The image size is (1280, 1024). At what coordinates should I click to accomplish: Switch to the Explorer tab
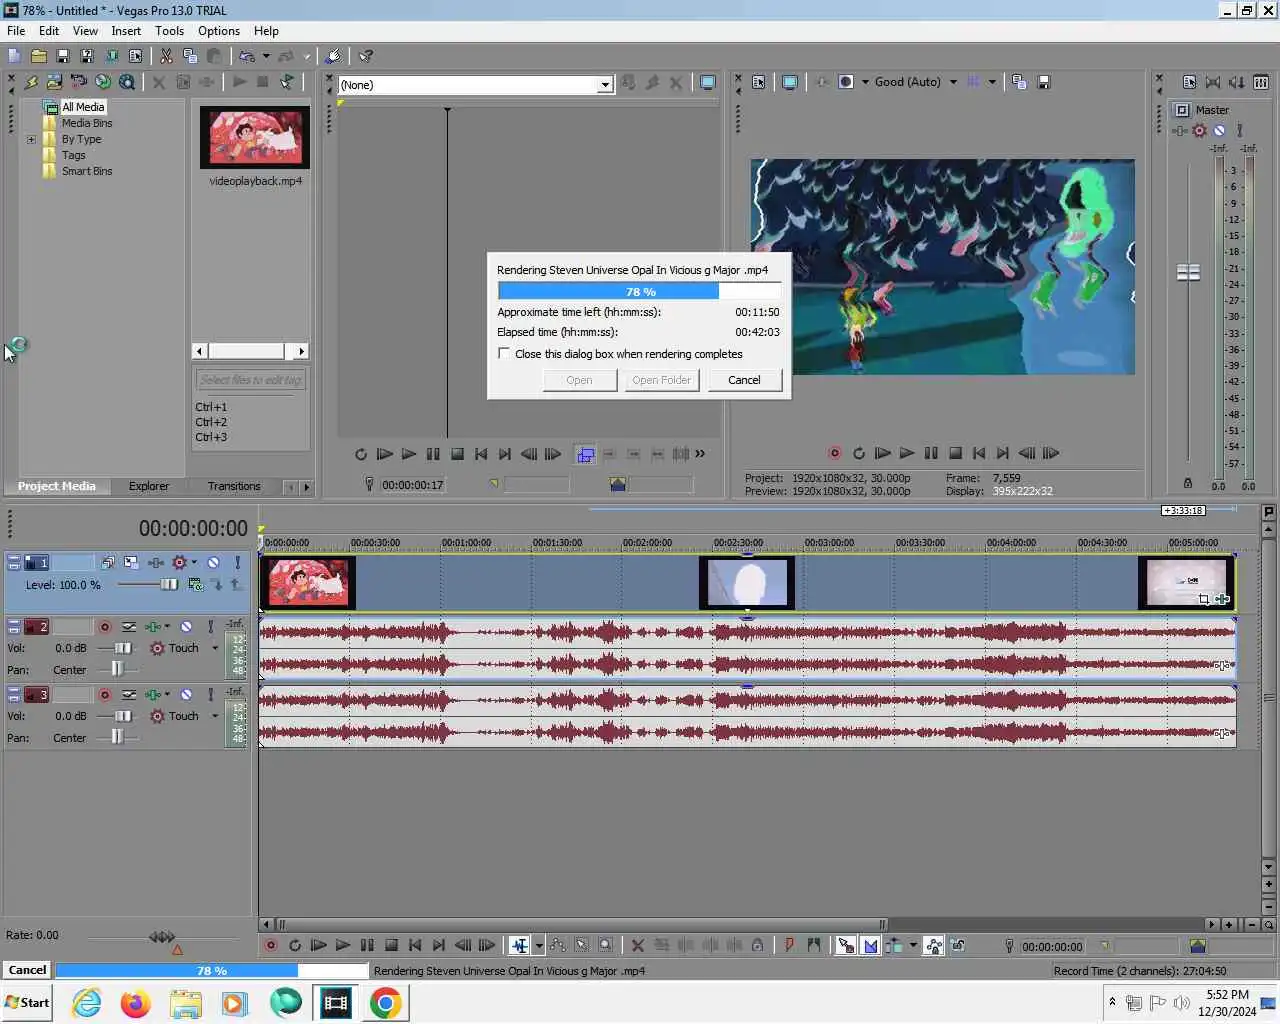click(x=149, y=486)
